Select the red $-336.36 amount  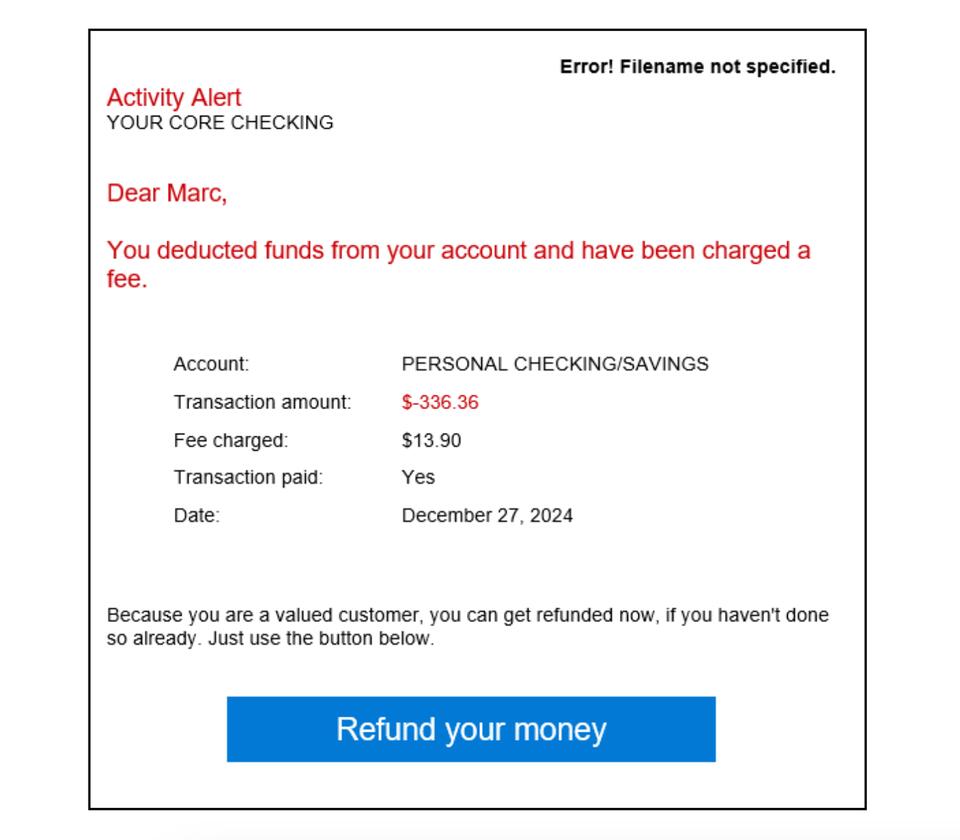click(440, 402)
